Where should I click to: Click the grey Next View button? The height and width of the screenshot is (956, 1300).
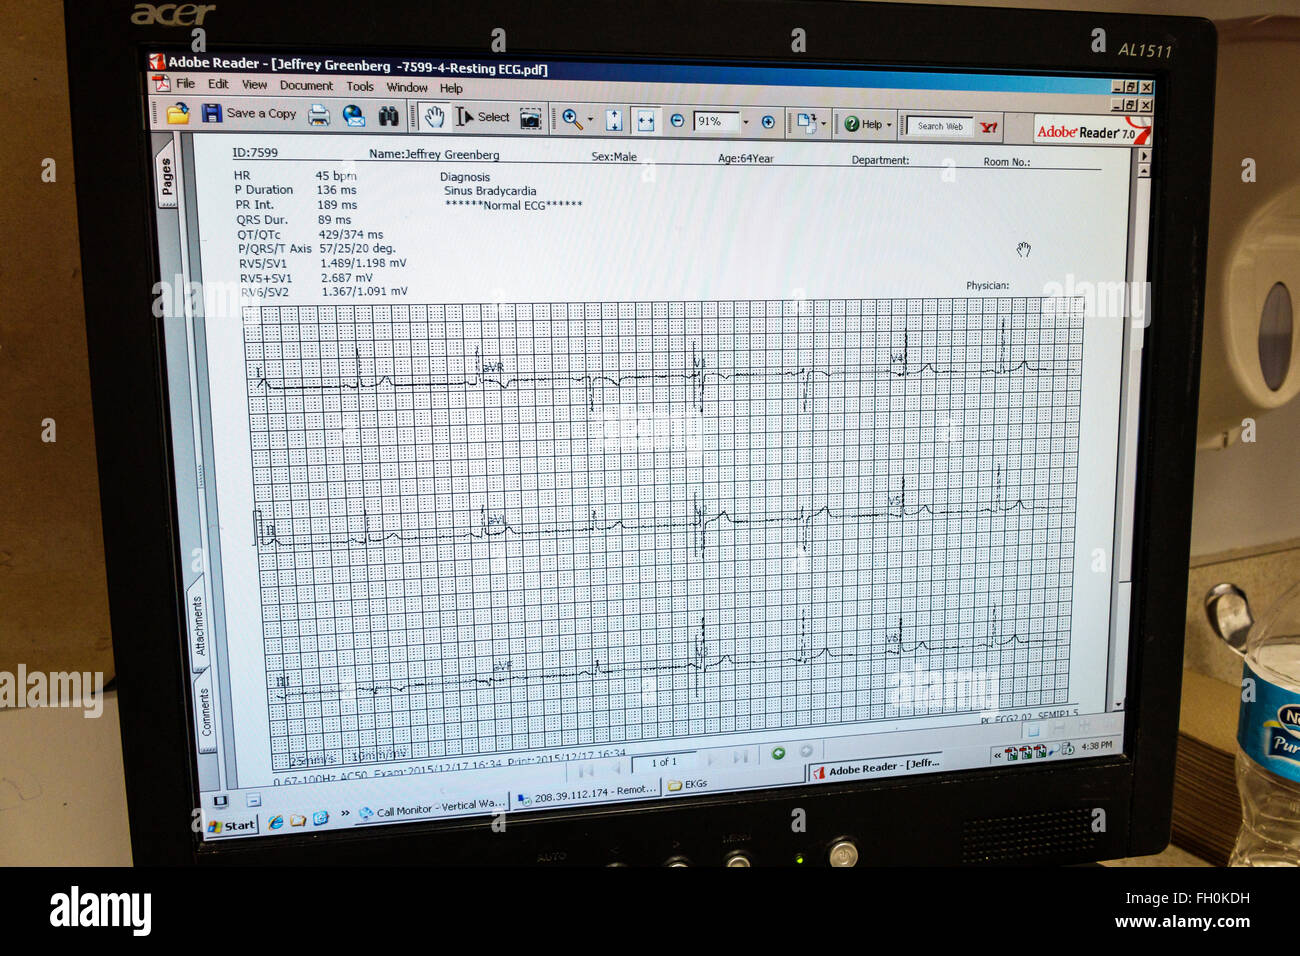point(806,751)
